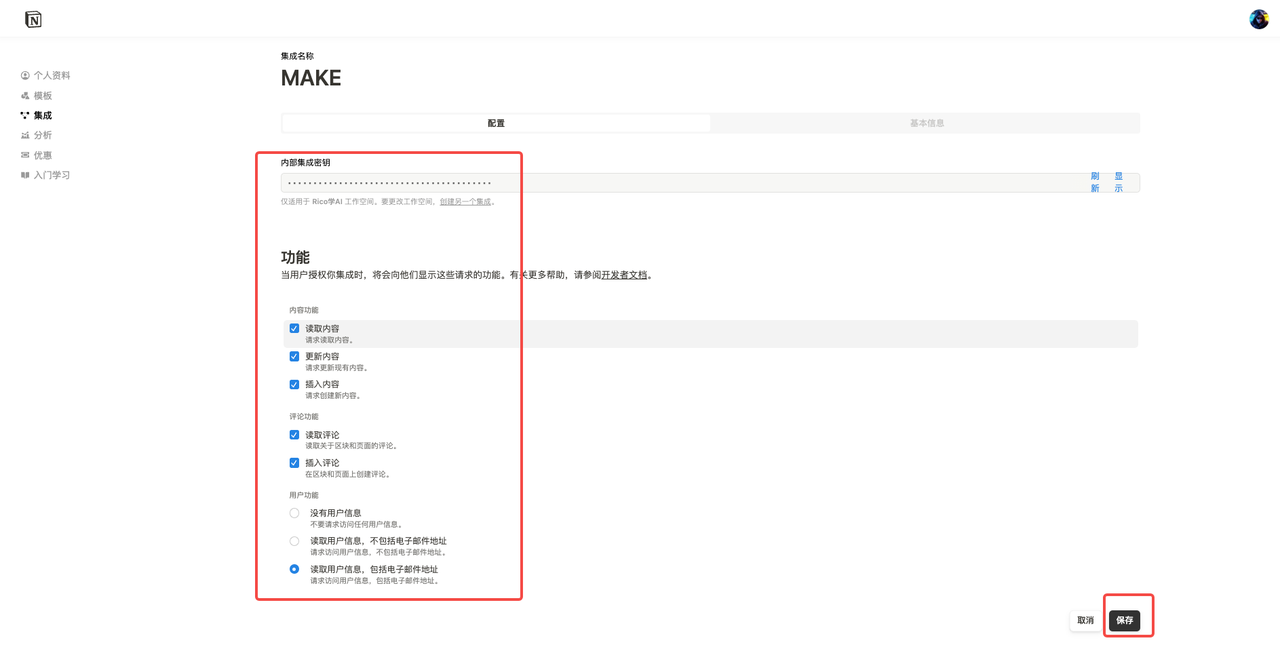
Task: Click the 分析 analytics icon in sidebar
Action: (25, 136)
